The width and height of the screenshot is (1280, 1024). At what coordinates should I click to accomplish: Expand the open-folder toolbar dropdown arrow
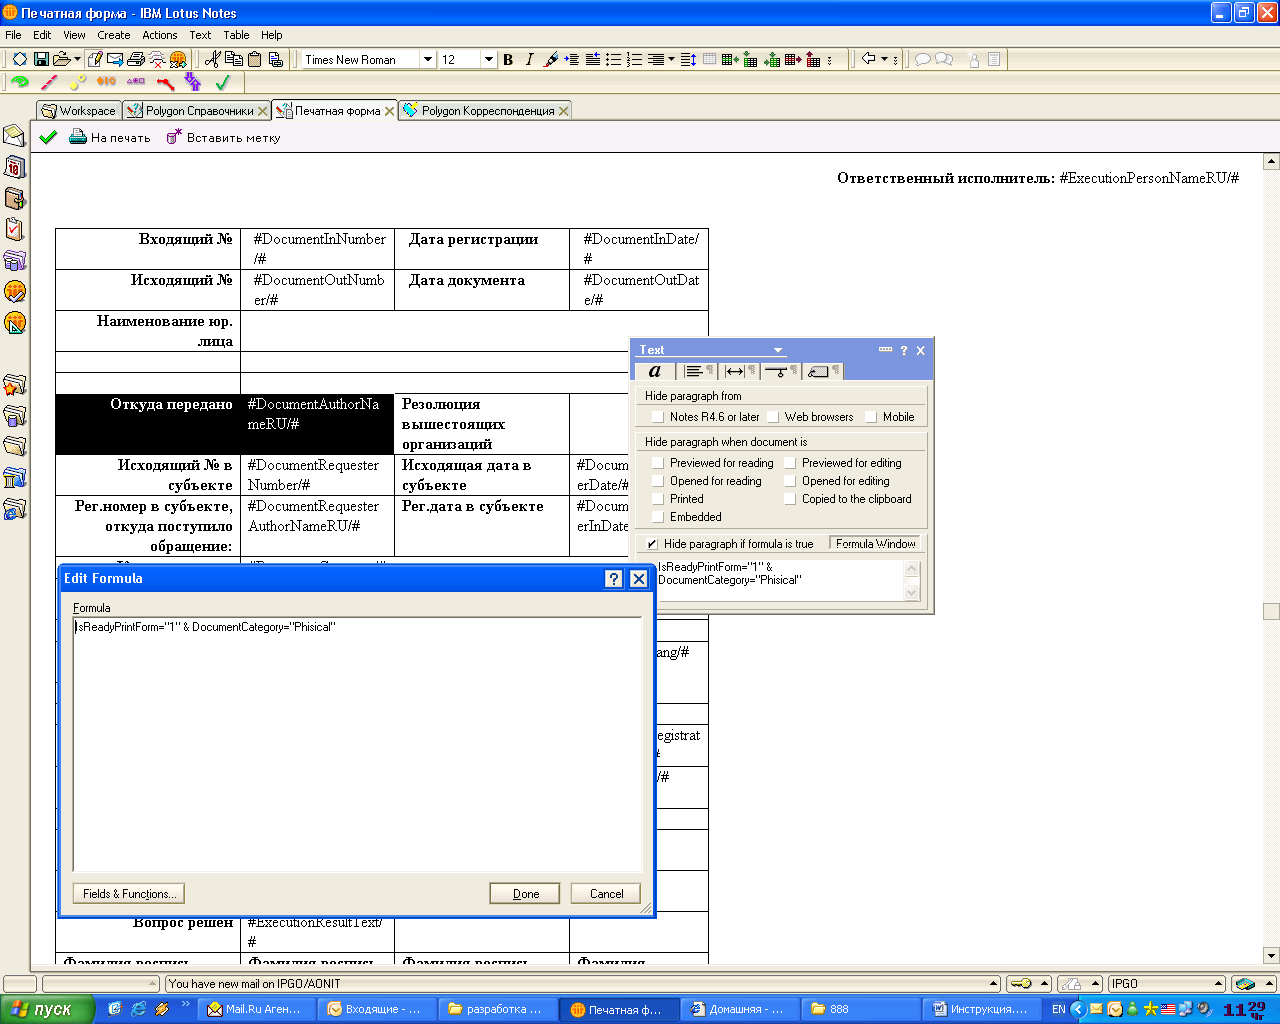pos(77,60)
